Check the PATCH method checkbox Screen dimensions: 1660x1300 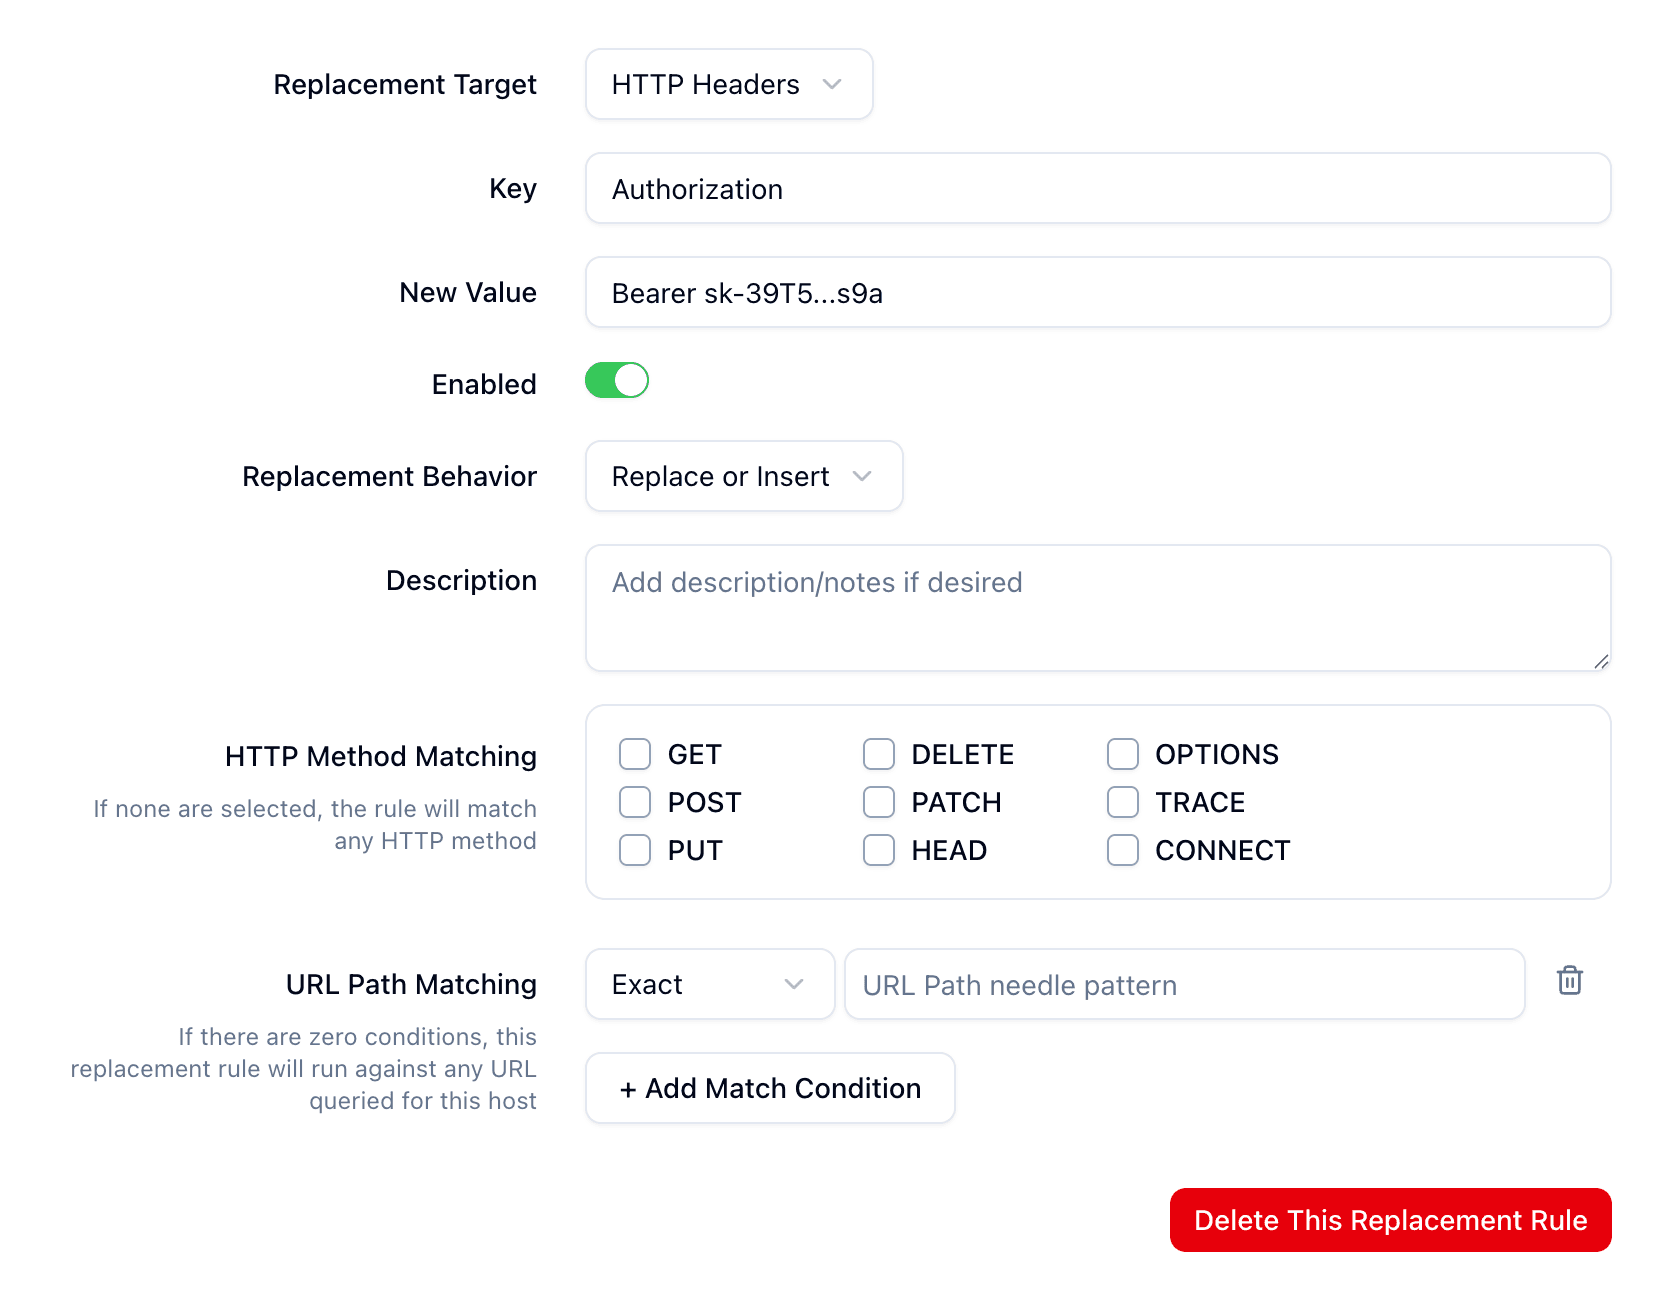[x=879, y=801]
